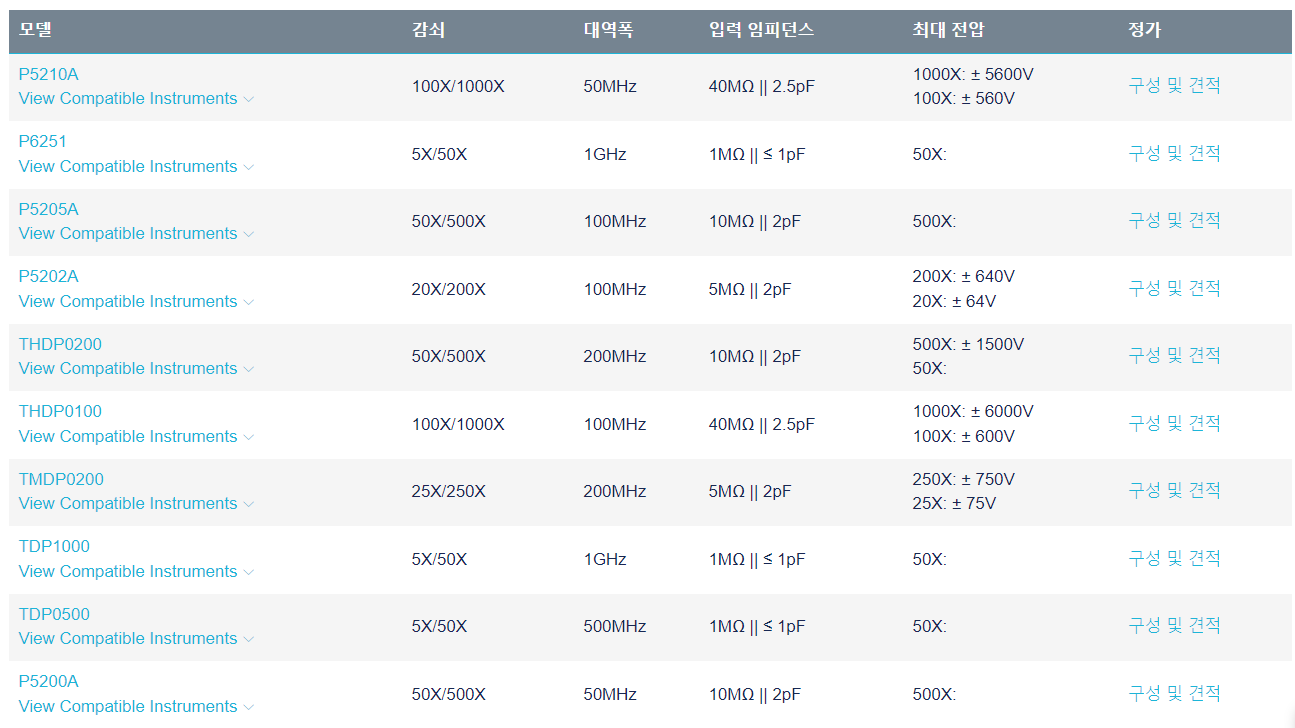
Task: Click the 대역폭 column header
Action: point(609,30)
